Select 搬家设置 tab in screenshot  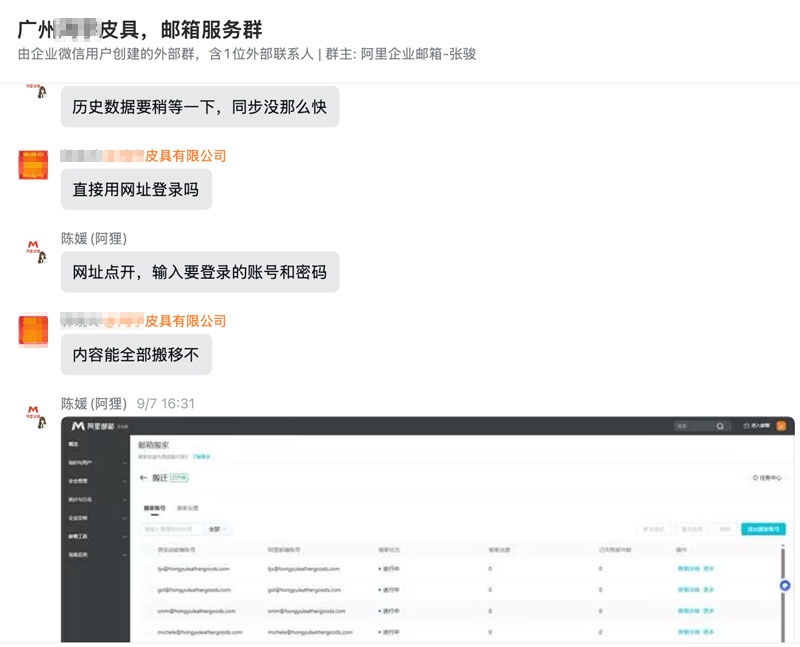pyautogui.click(x=187, y=508)
